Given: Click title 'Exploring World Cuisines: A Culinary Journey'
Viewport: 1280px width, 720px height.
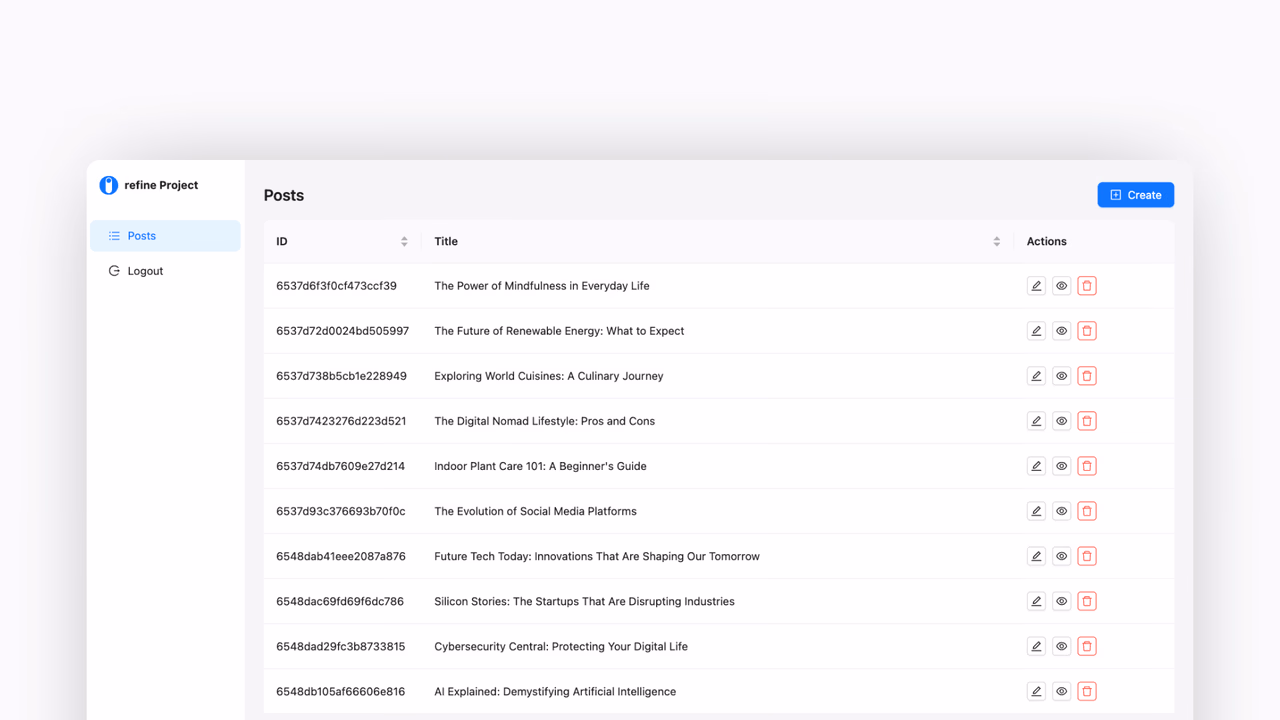Looking at the screenshot, I should (549, 376).
